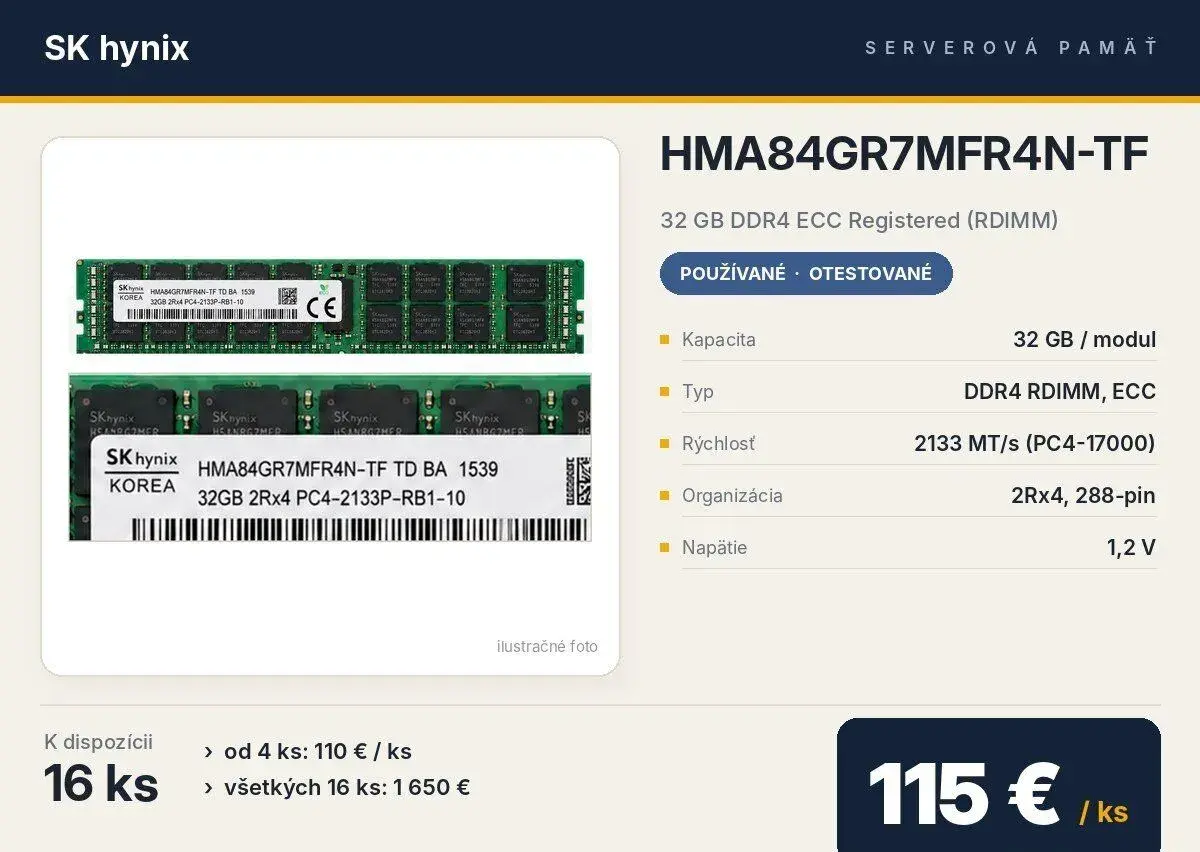Click the chevron before všetkých 16 ks
This screenshot has width=1200, height=852.
208,787
